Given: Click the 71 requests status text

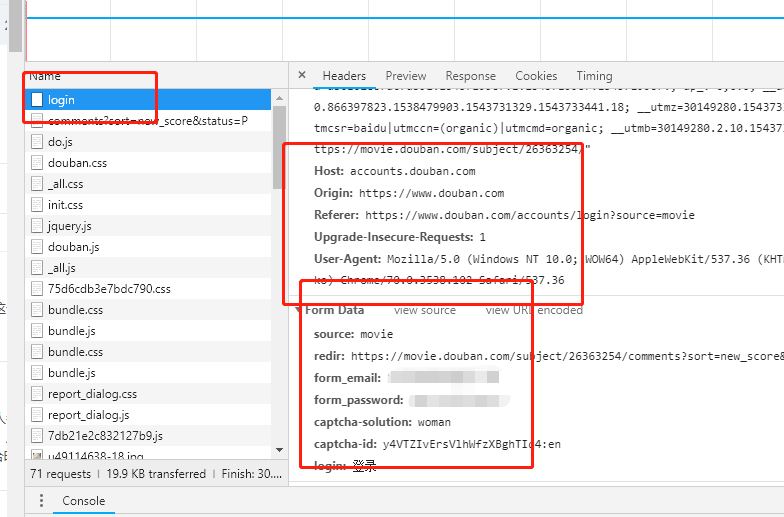Looking at the screenshot, I should (x=60, y=474).
